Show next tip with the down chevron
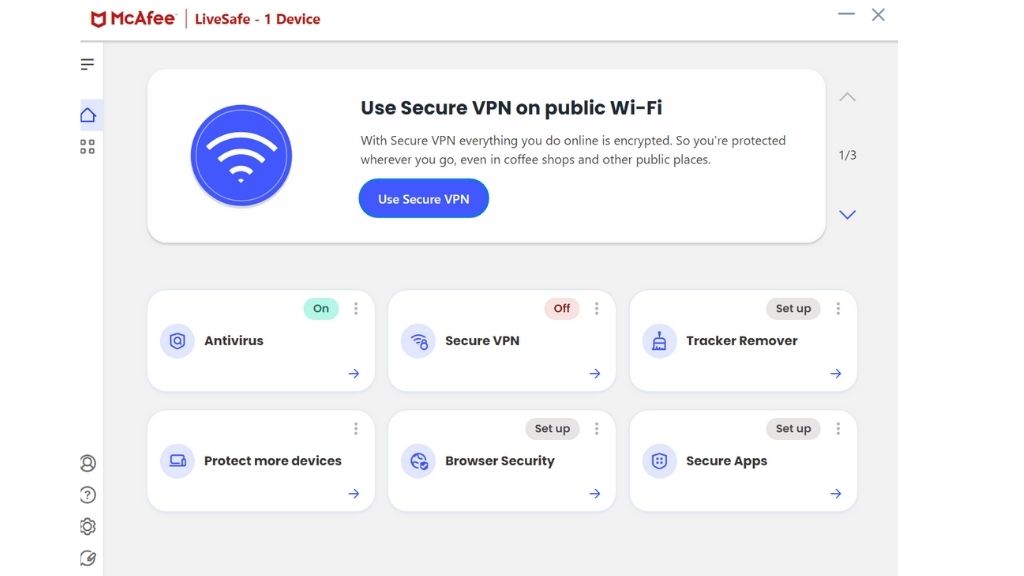Screen dimensions: 1024x576 pos(847,215)
